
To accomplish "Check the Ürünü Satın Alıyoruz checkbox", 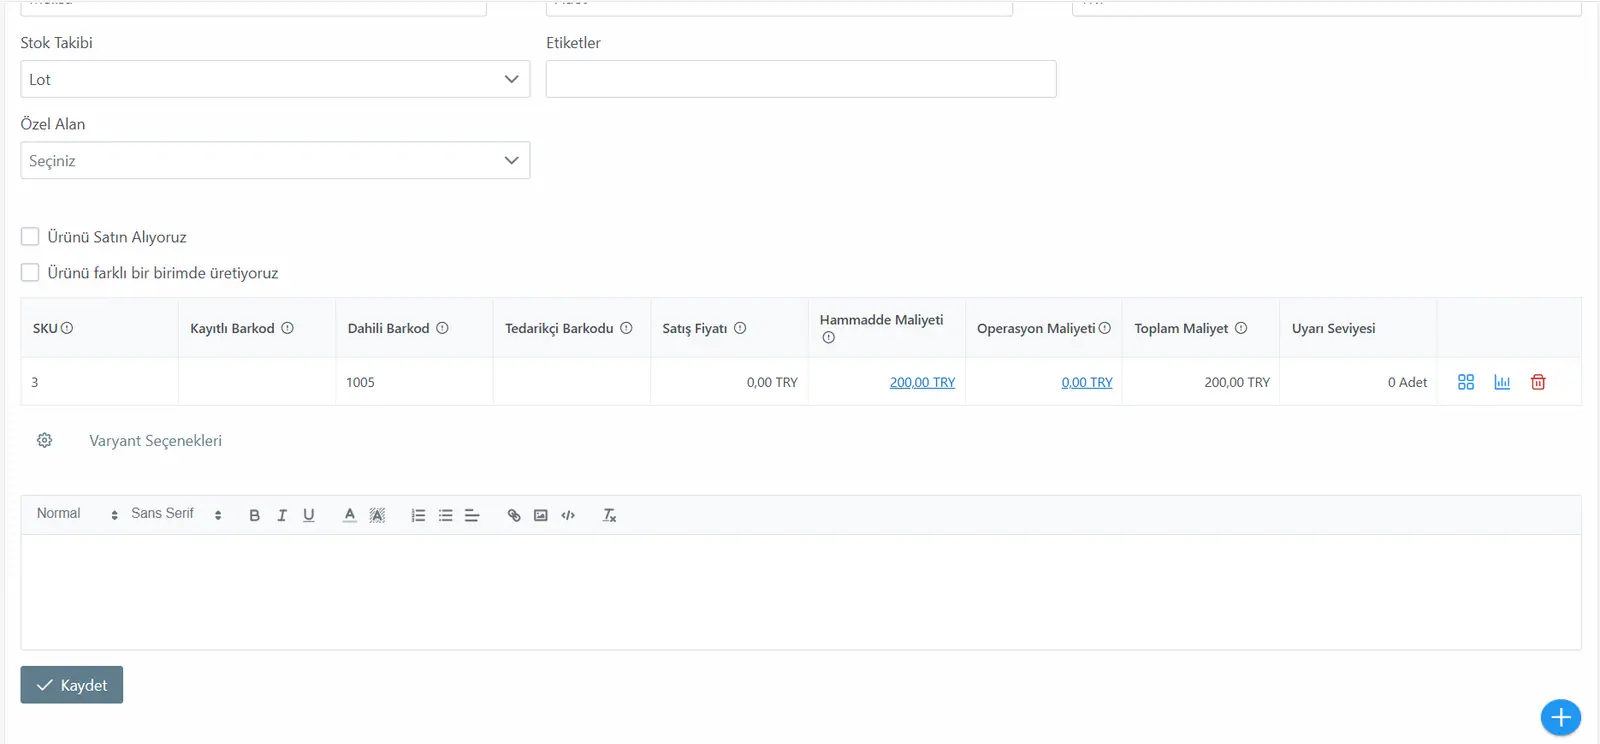I will click(30, 236).
